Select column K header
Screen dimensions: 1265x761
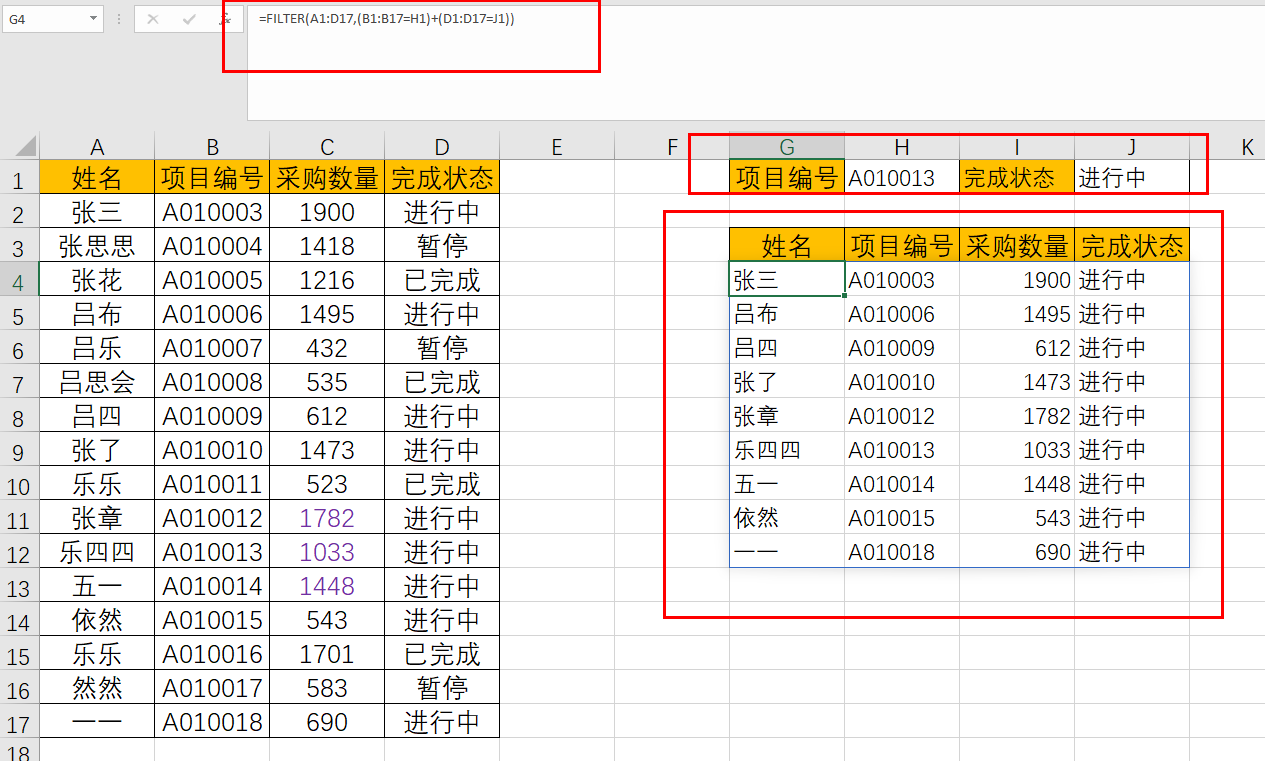coord(1228,147)
